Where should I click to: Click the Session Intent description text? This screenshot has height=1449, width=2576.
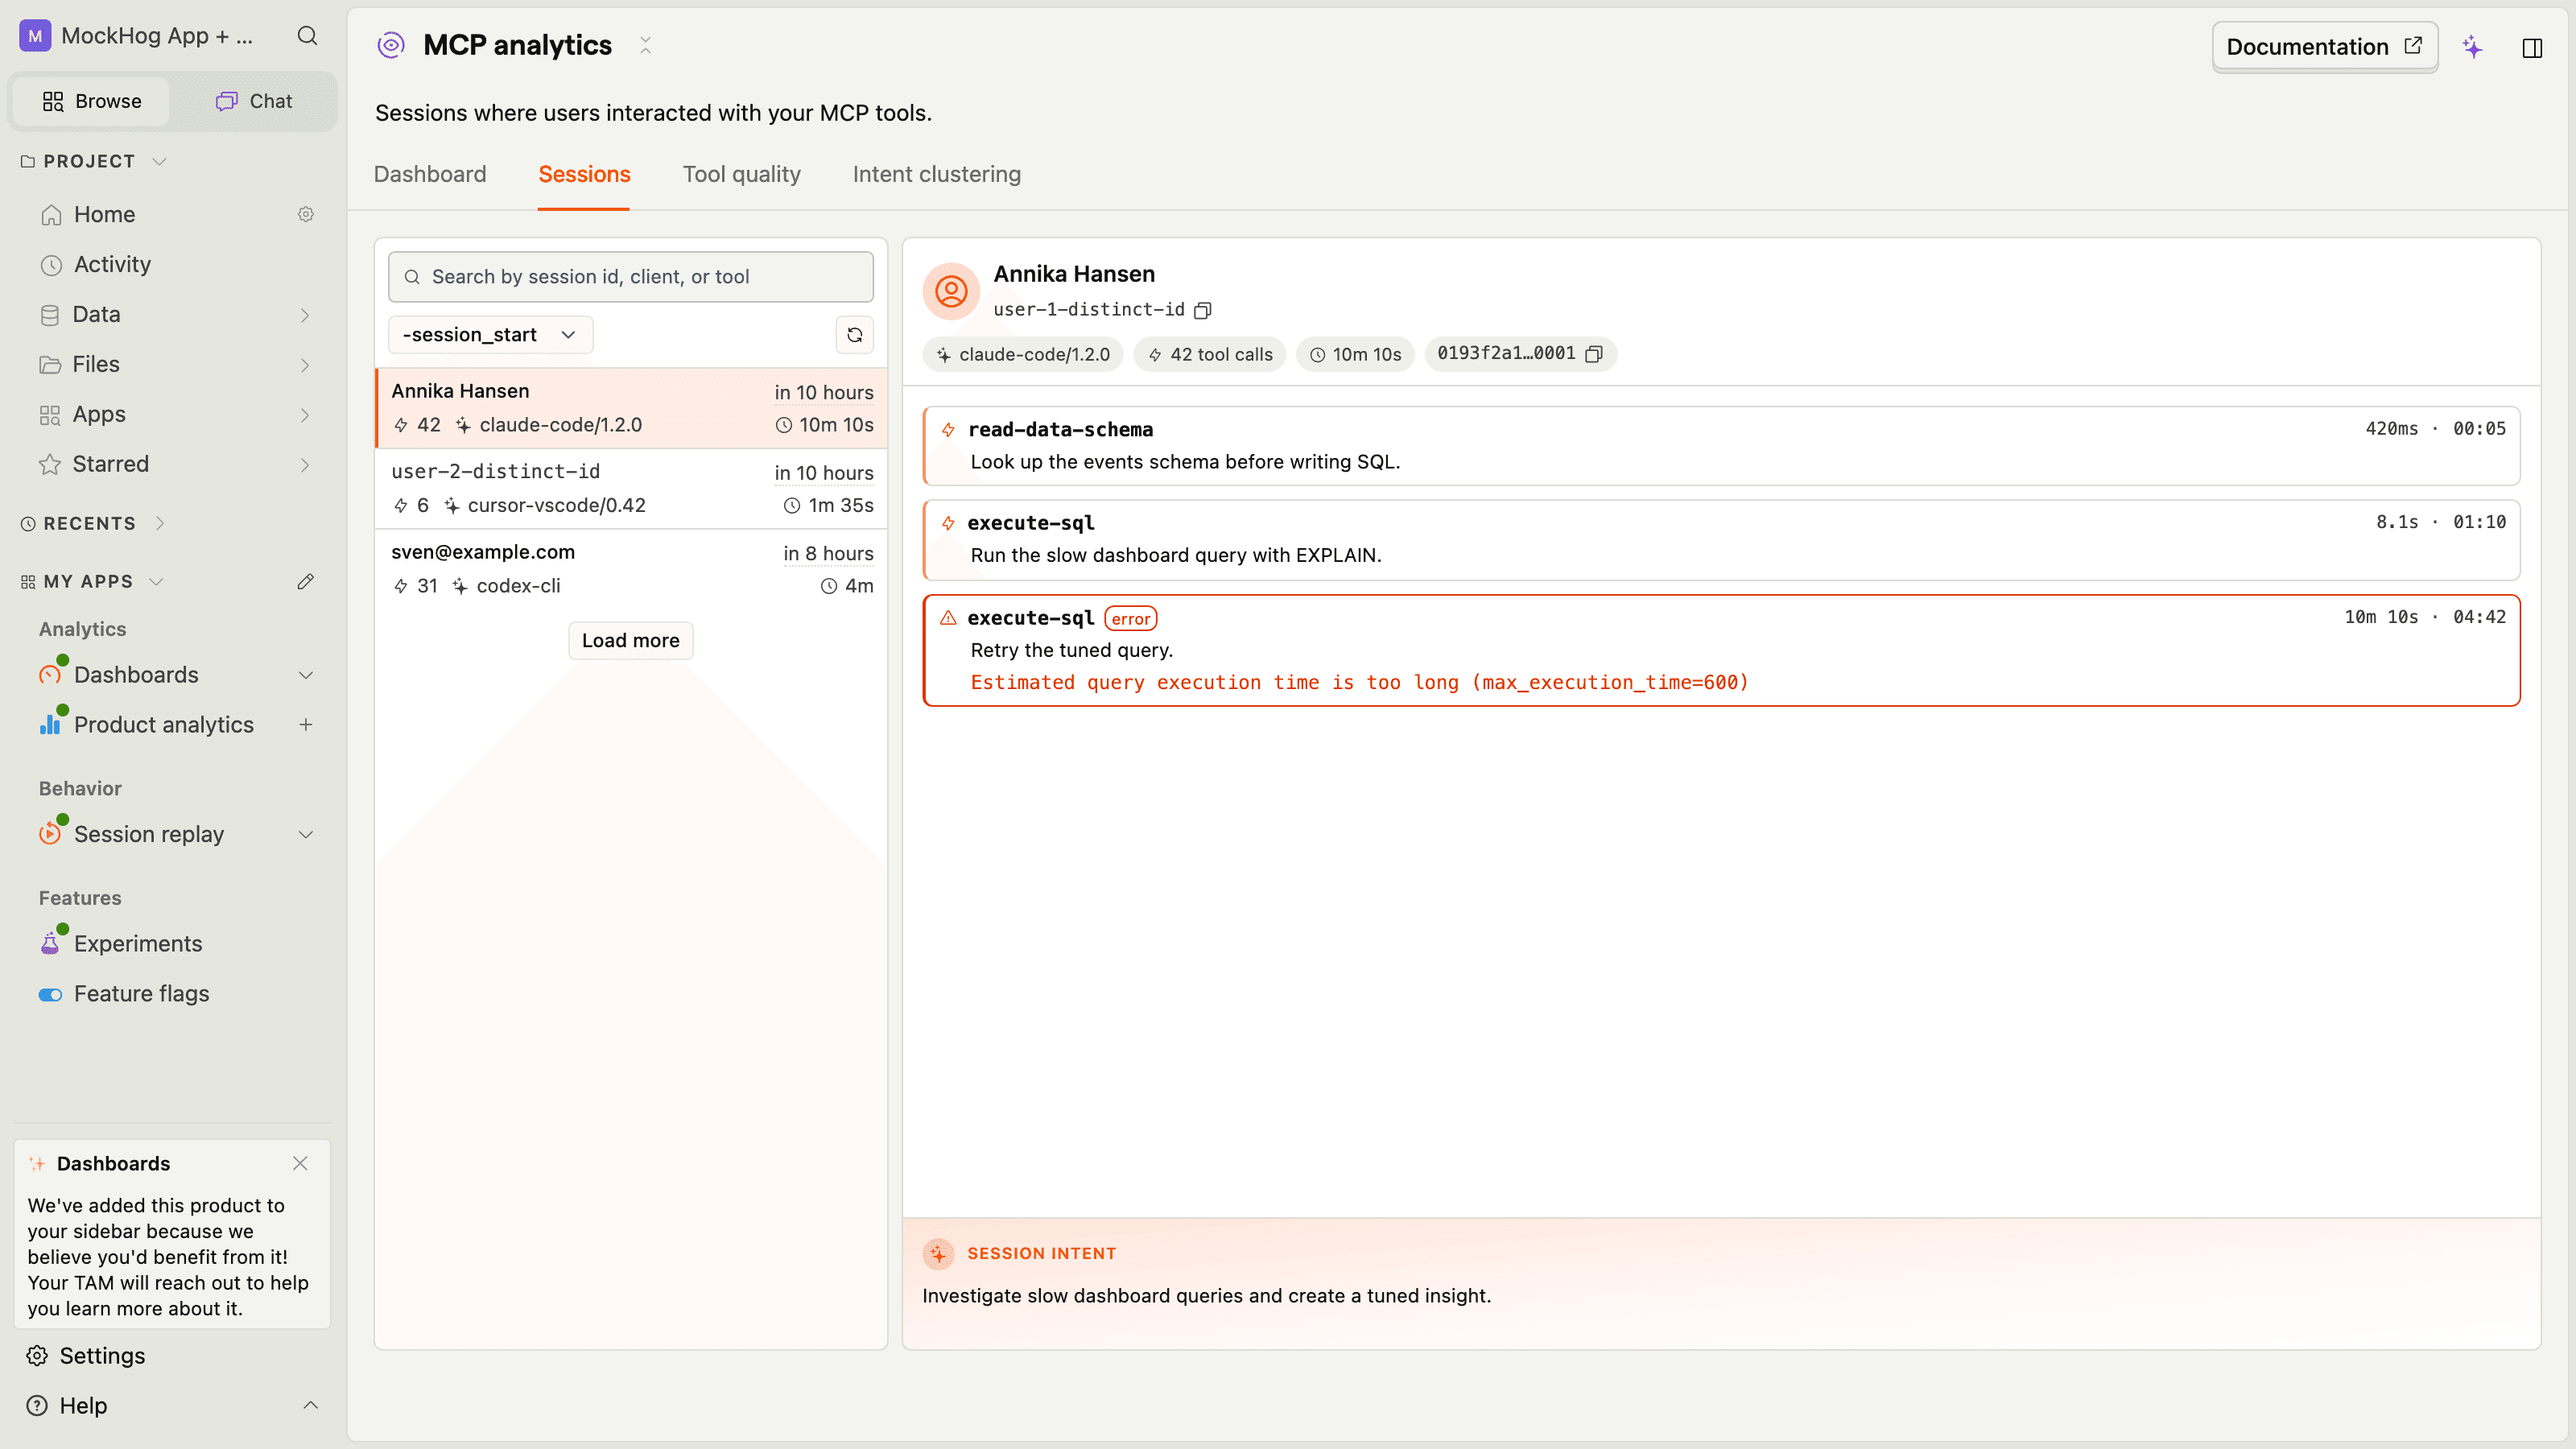click(x=1206, y=1296)
